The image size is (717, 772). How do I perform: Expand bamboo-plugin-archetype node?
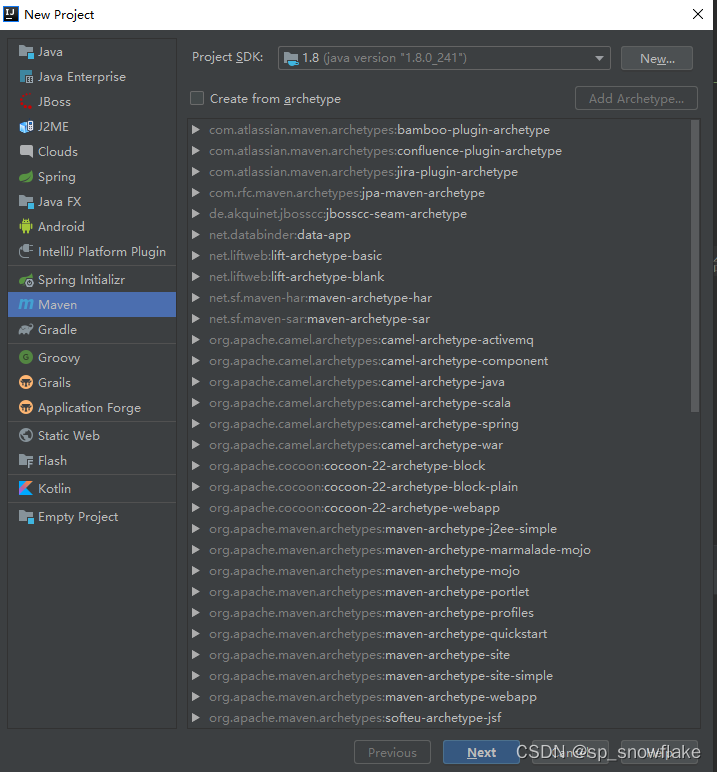coord(196,129)
